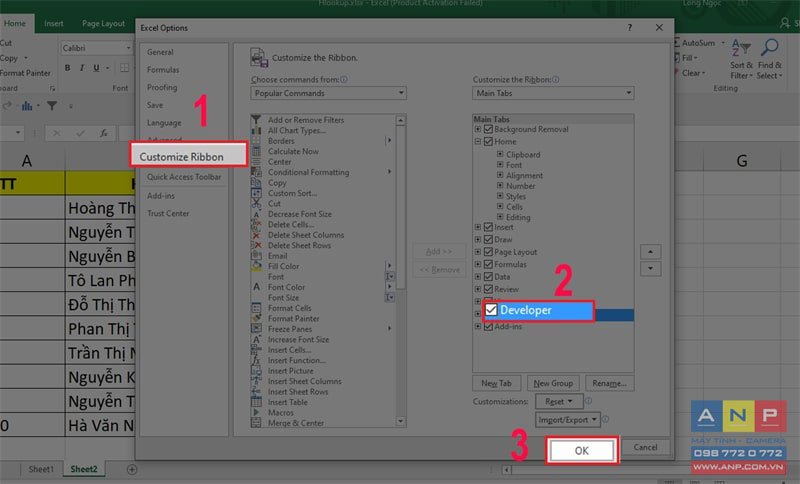Select the Customize Ribbon category

click(188, 157)
